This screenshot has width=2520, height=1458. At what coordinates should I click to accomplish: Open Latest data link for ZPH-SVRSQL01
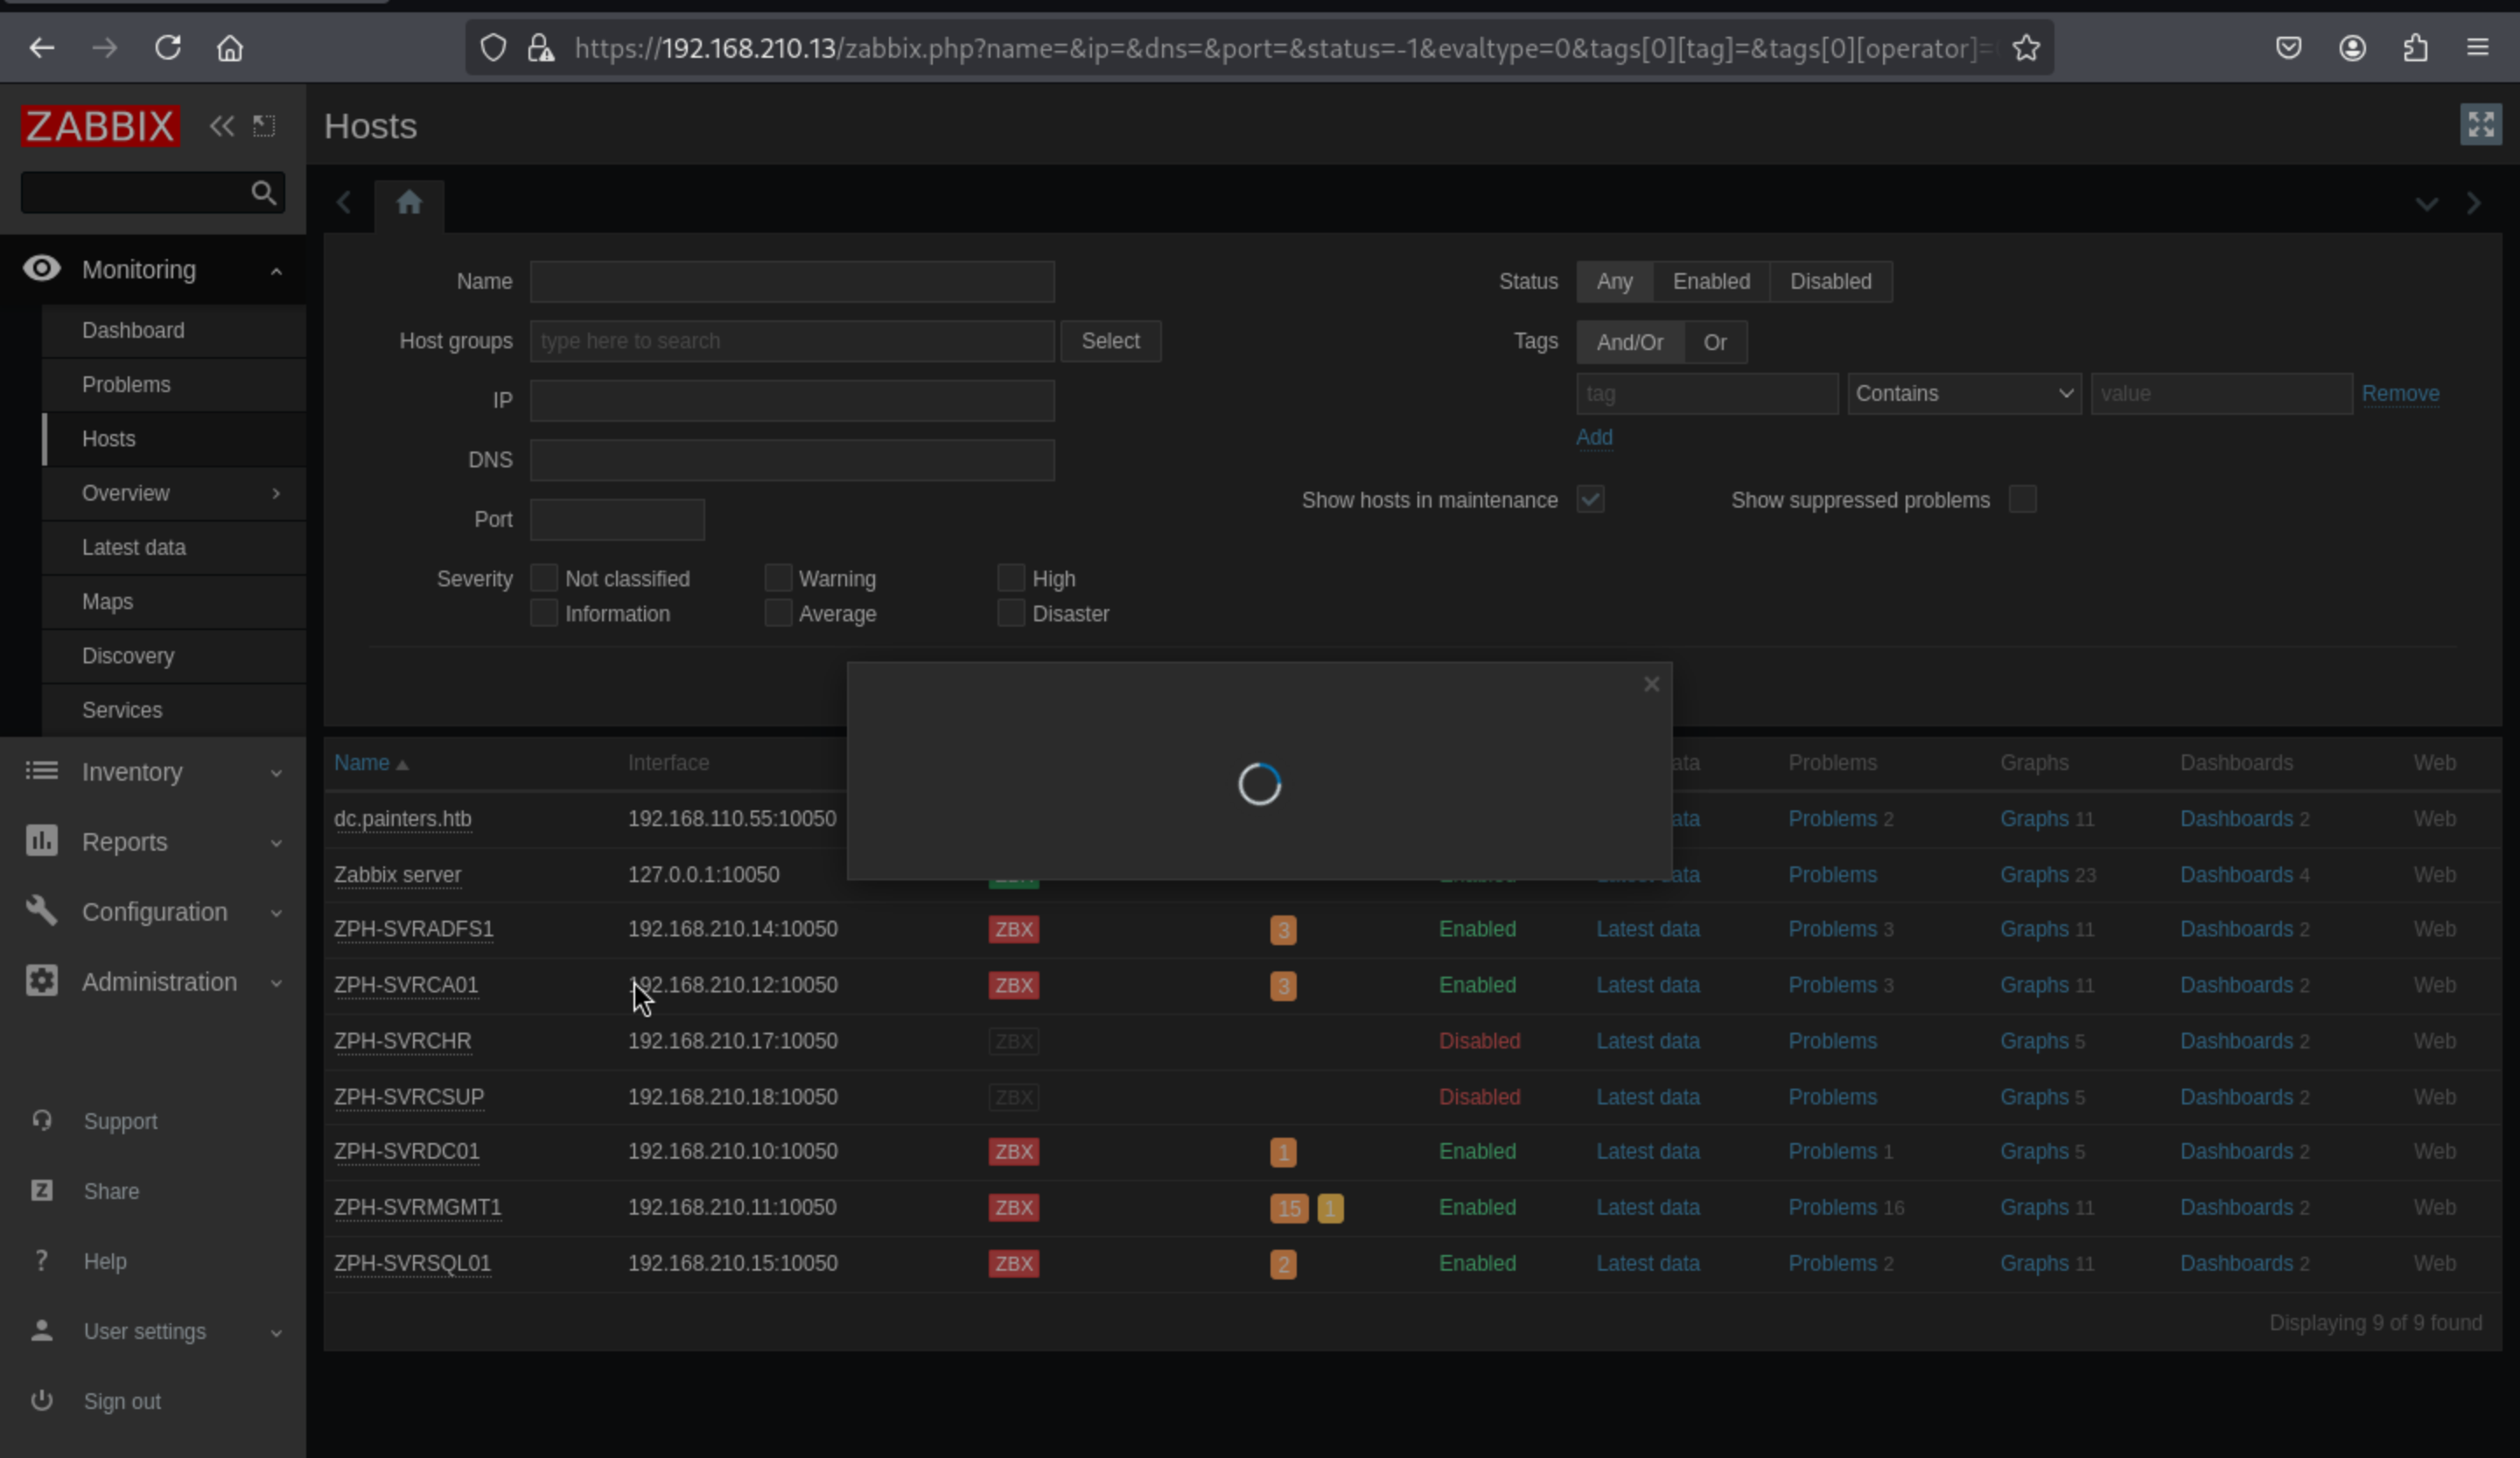pos(1647,1263)
